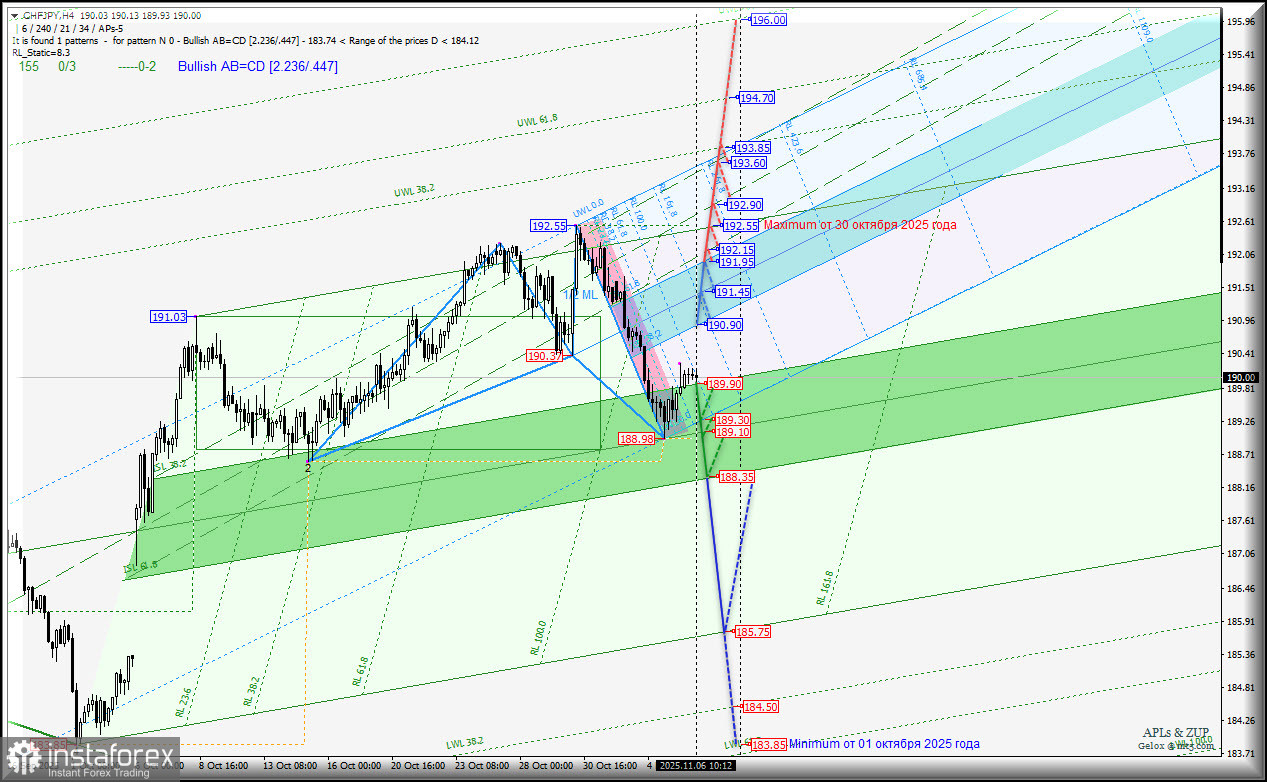Select the 194.70 price label
The height and width of the screenshot is (782, 1267).
tap(757, 98)
